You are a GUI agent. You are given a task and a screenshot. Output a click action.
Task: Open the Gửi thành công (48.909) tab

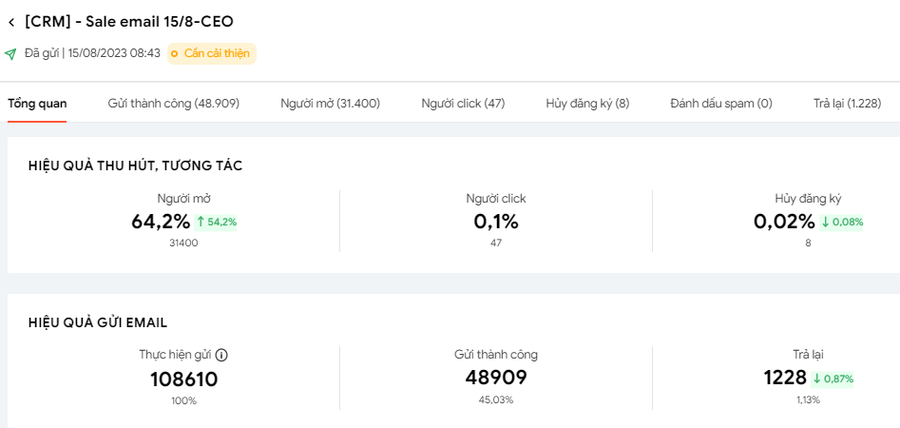tap(173, 104)
